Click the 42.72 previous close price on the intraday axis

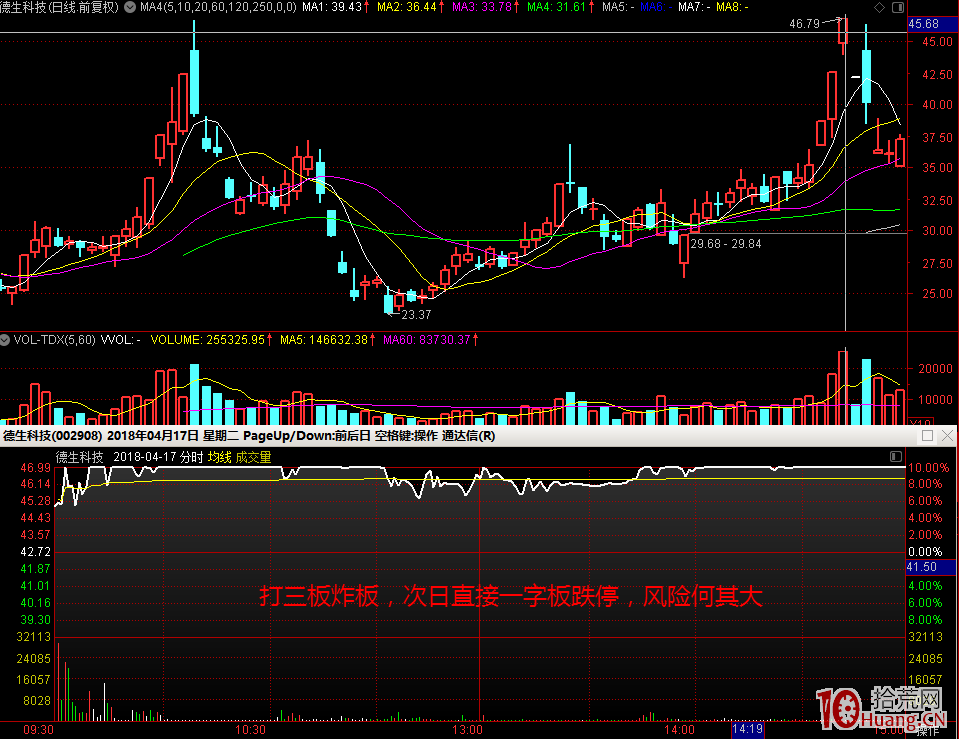35,552
